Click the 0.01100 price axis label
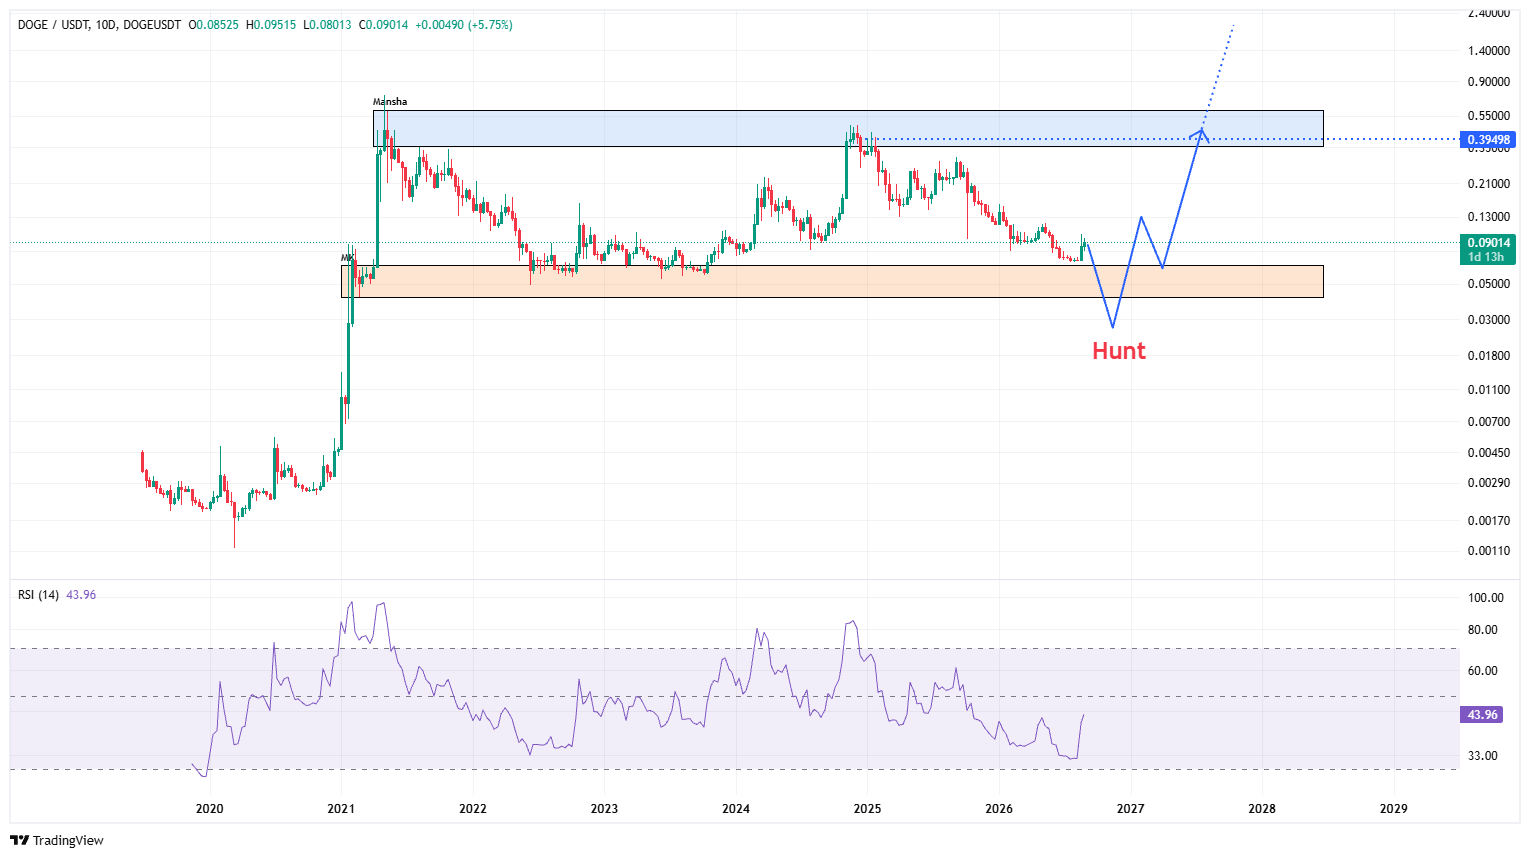 [x=1489, y=390]
